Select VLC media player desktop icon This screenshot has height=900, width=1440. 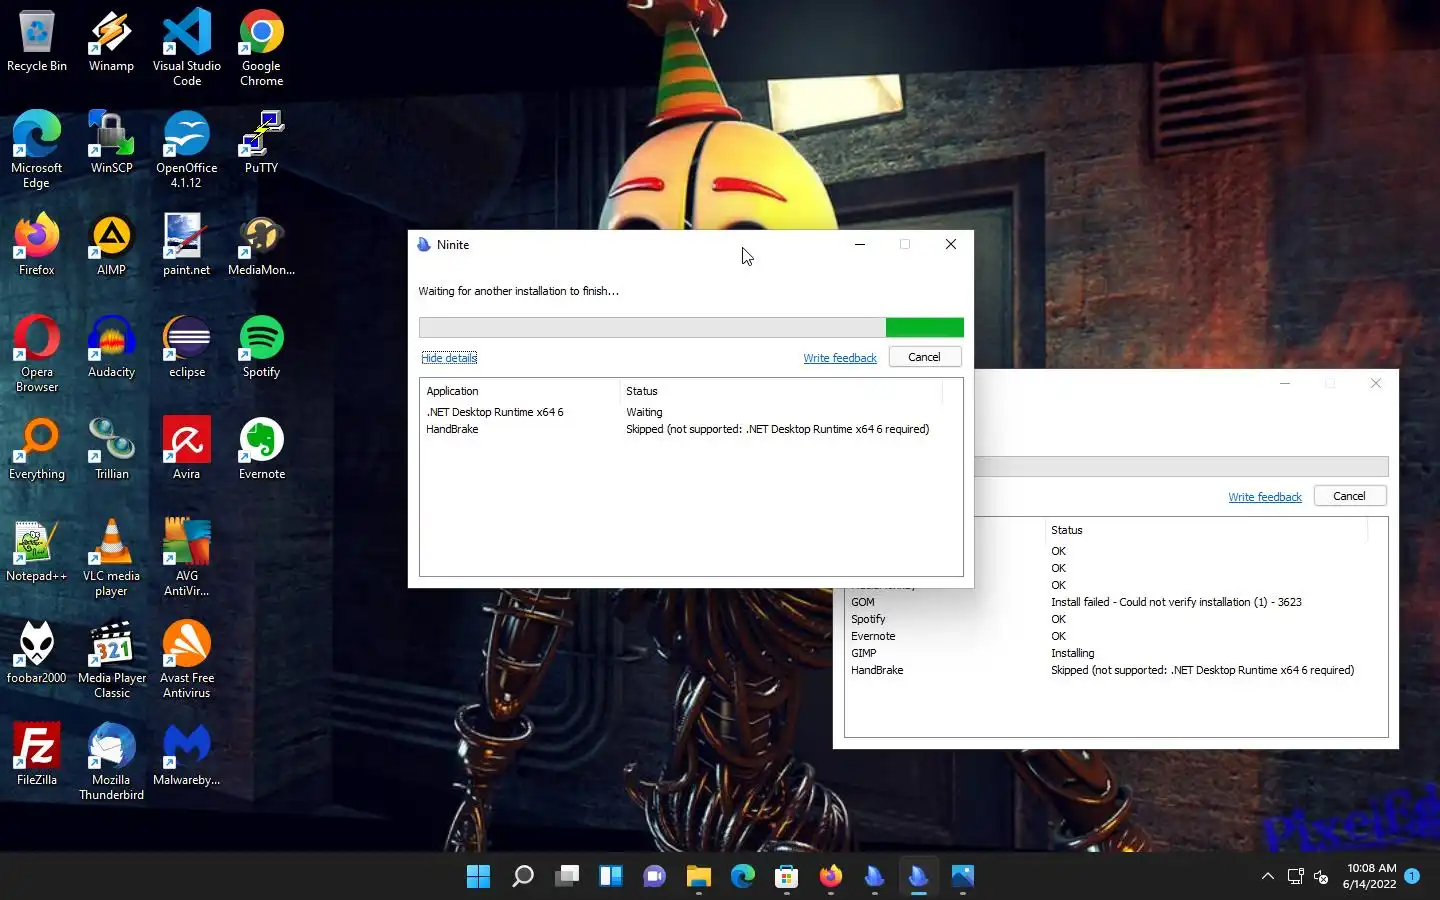tap(111, 557)
